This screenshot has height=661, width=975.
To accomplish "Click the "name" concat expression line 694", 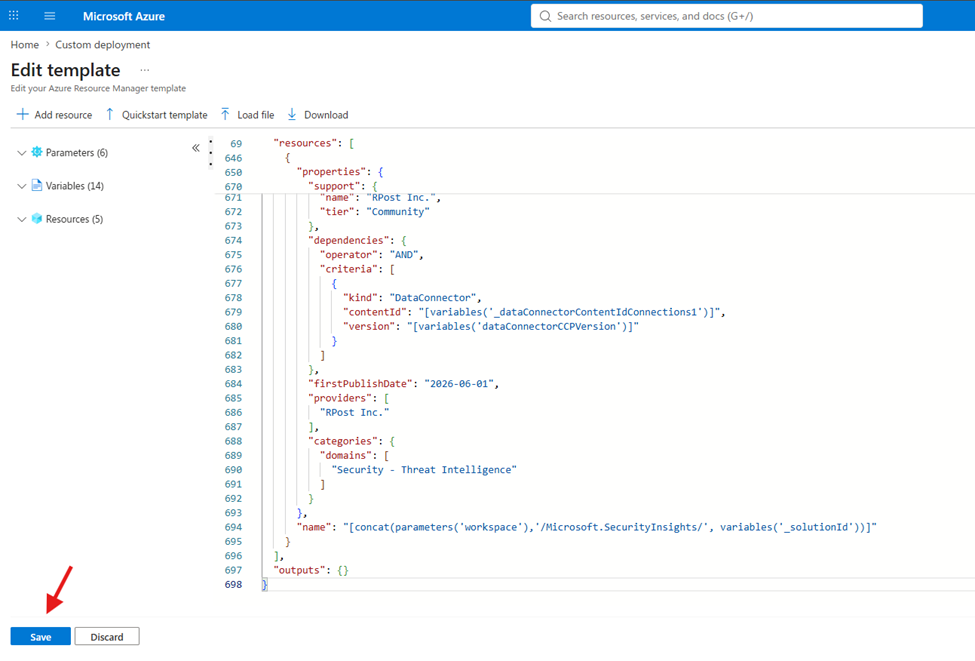I will pyautogui.click(x=586, y=527).
